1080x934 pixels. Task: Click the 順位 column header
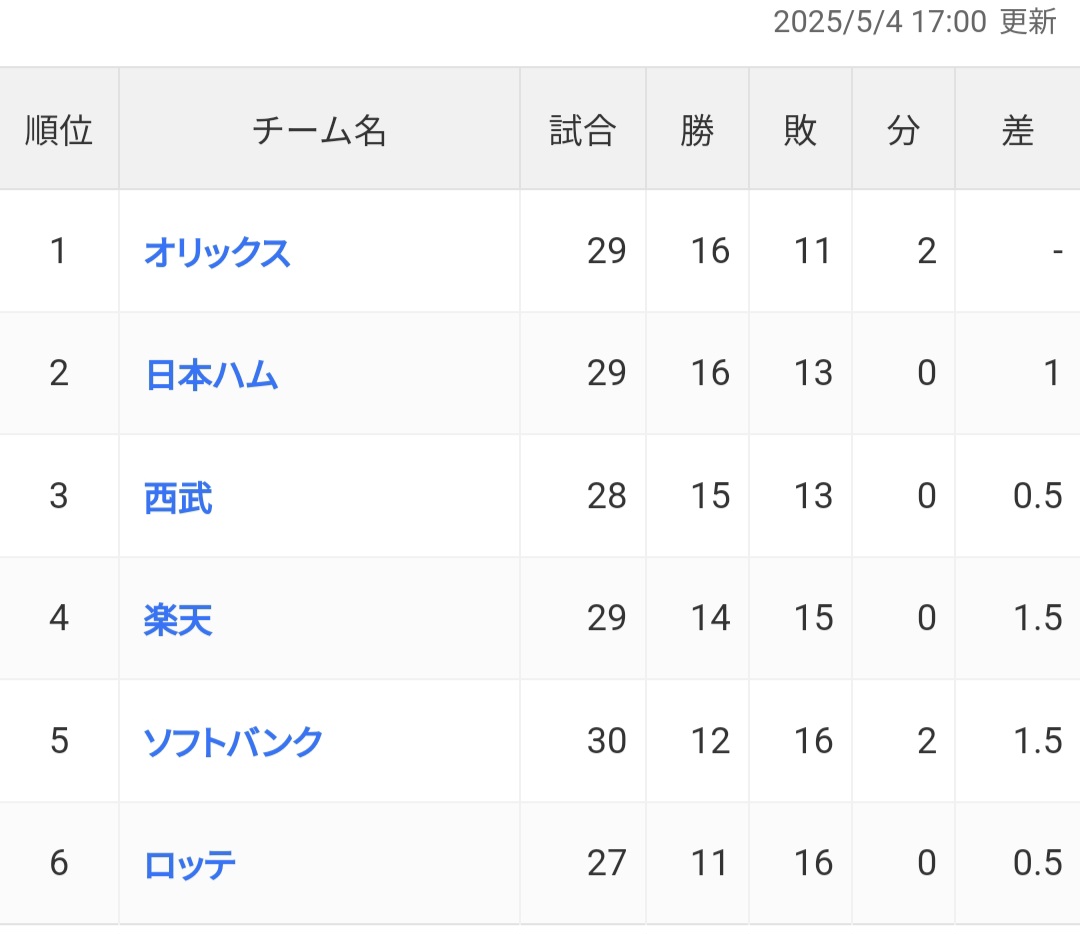coord(59,130)
